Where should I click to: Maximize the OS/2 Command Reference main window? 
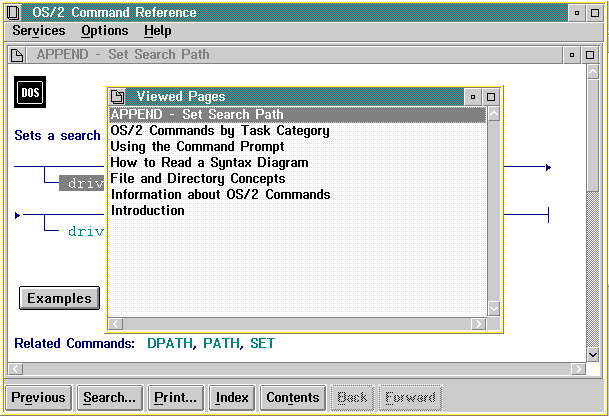pos(595,13)
